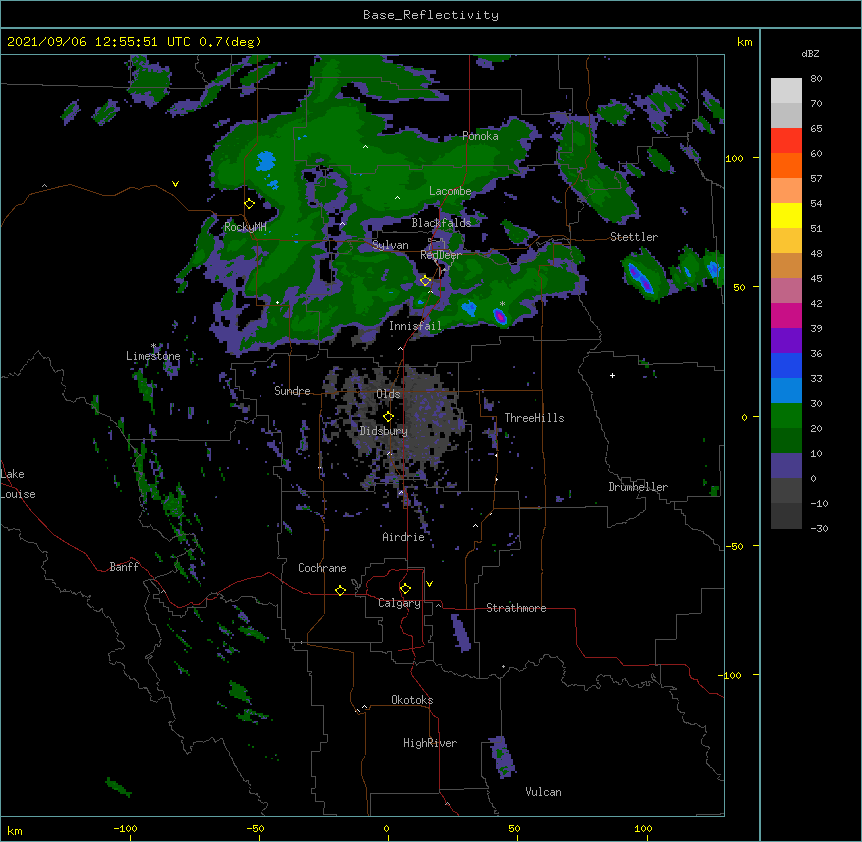Screen dimensions: 862x842
Task: Click the bright green 20-30 dBZ swatch
Action: click(x=786, y=416)
